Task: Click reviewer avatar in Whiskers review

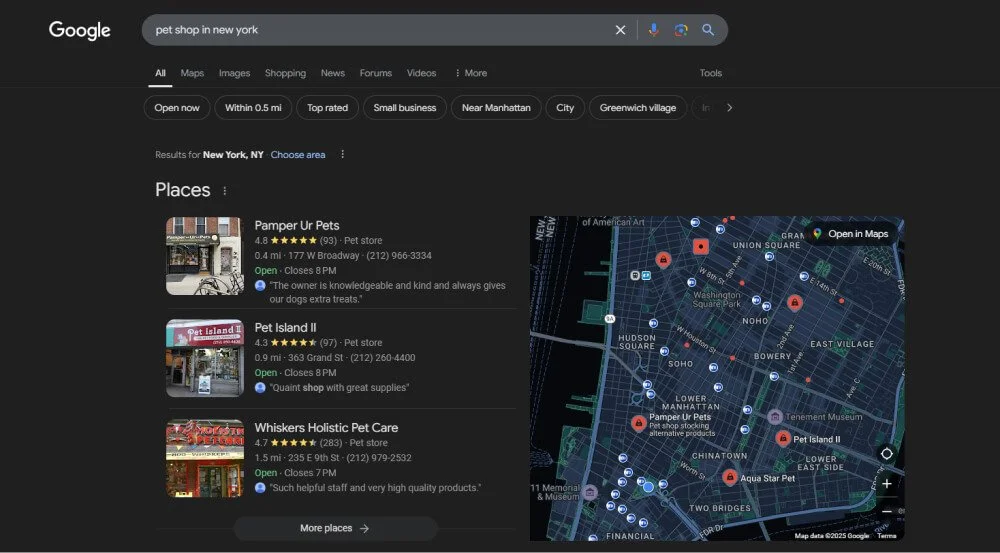Action: tap(260, 488)
